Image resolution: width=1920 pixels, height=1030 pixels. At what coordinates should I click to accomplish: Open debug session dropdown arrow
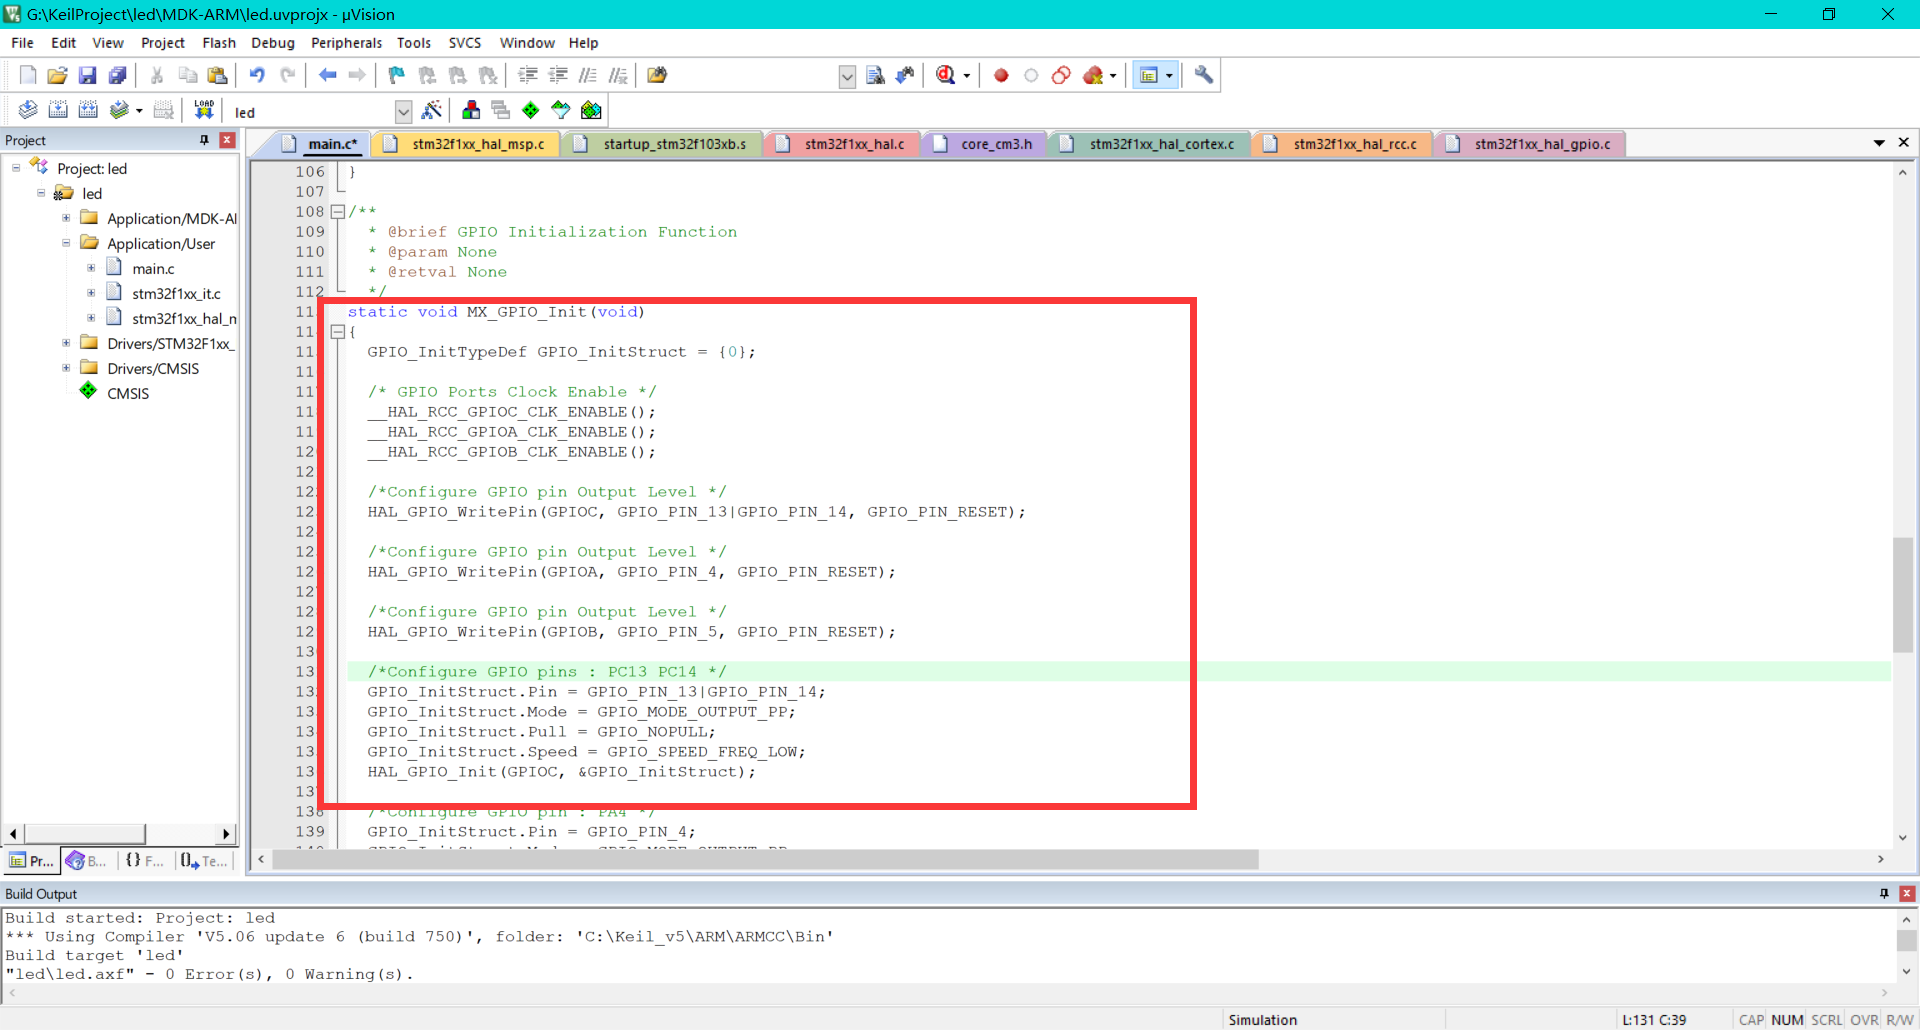click(966, 76)
